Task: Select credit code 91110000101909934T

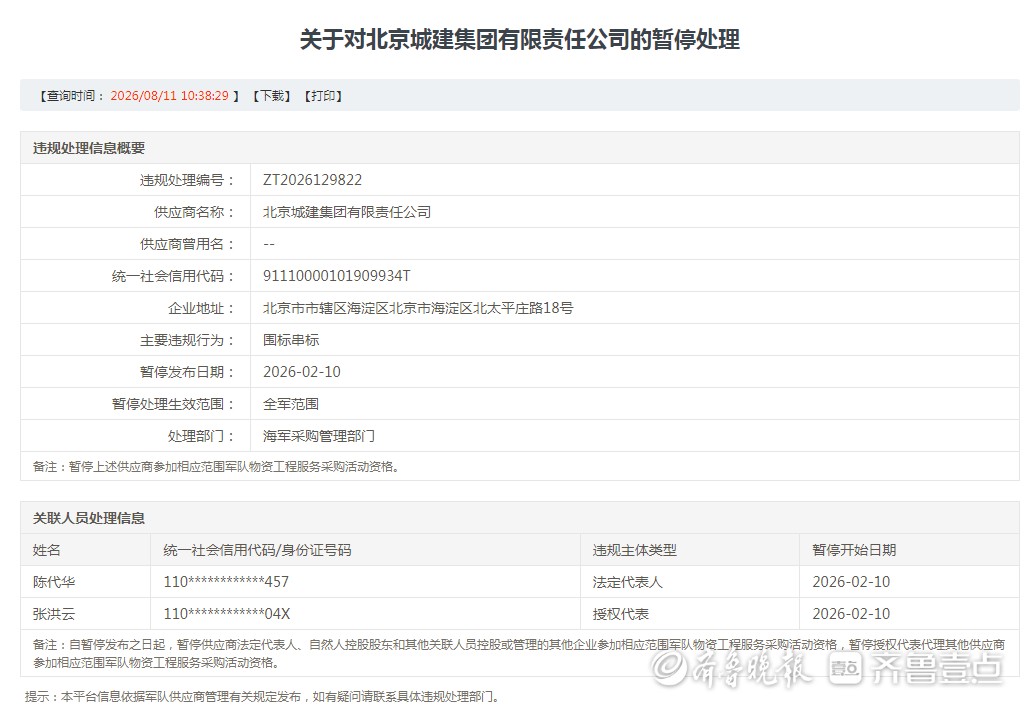Action: pyautogui.click(x=337, y=276)
